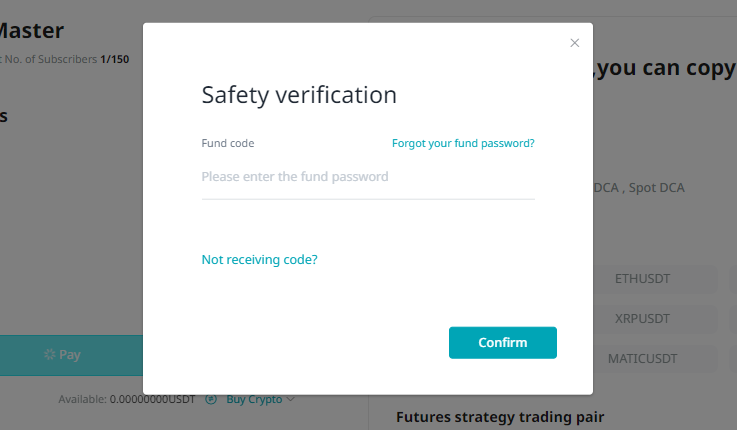This screenshot has width=737, height=430.
Task: Click the 'Spot DCA' strategy text
Action: click(x=657, y=188)
